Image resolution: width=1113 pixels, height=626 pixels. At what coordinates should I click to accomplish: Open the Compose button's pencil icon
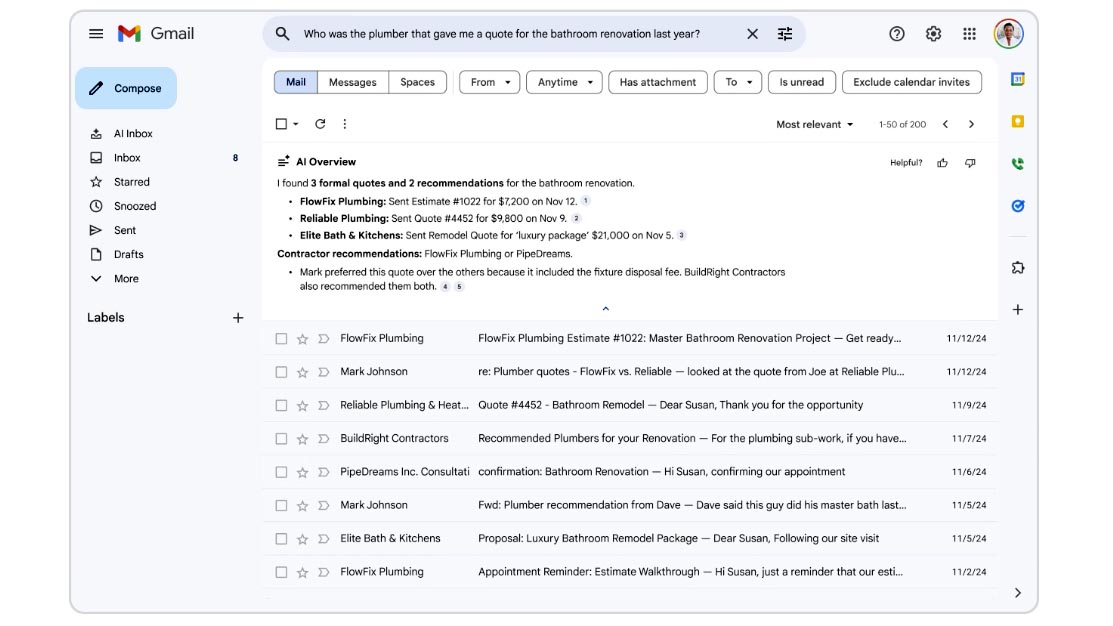point(96,88)
